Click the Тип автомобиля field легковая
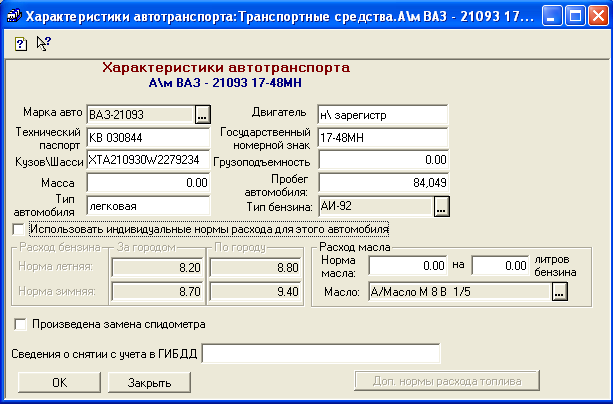The image size is (613, 404). [x=148, y=206]
